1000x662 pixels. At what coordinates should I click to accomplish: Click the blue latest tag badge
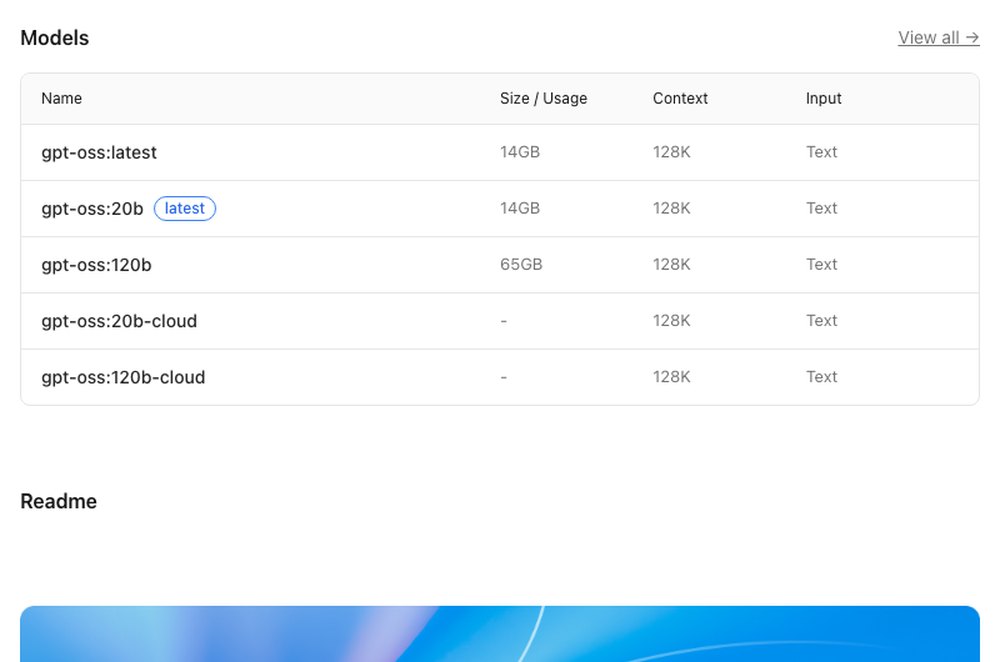click(x=185, y=209)
